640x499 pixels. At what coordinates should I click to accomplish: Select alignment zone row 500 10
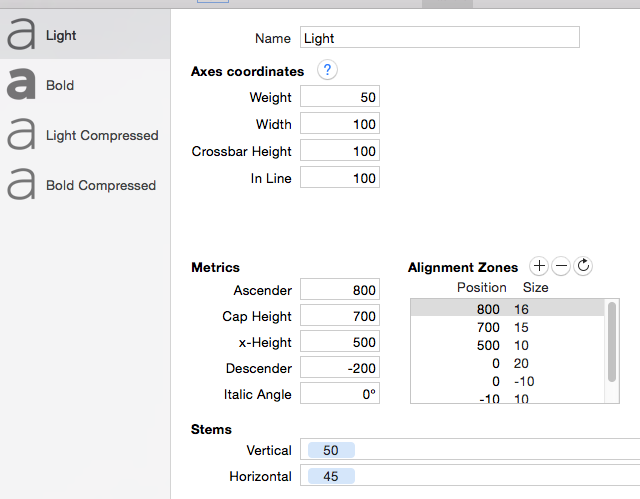[507, 345]
